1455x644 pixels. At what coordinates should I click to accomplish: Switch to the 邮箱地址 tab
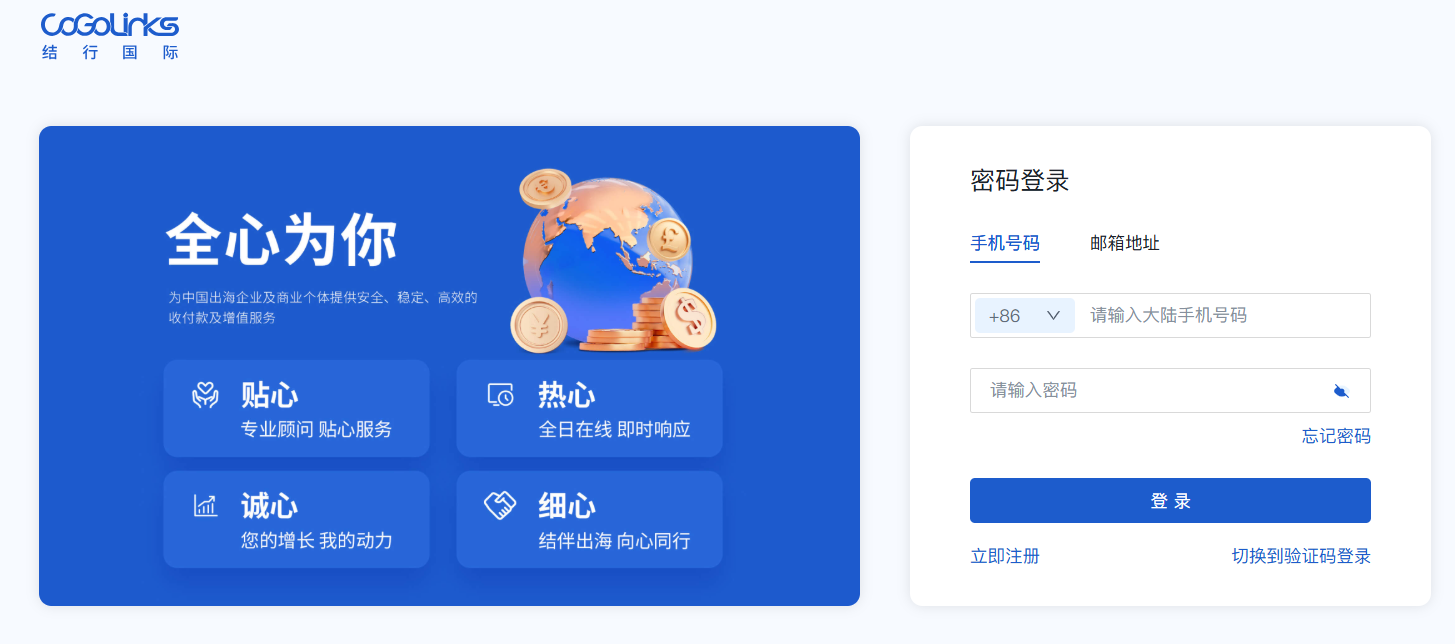click(x=1125, y=243)
